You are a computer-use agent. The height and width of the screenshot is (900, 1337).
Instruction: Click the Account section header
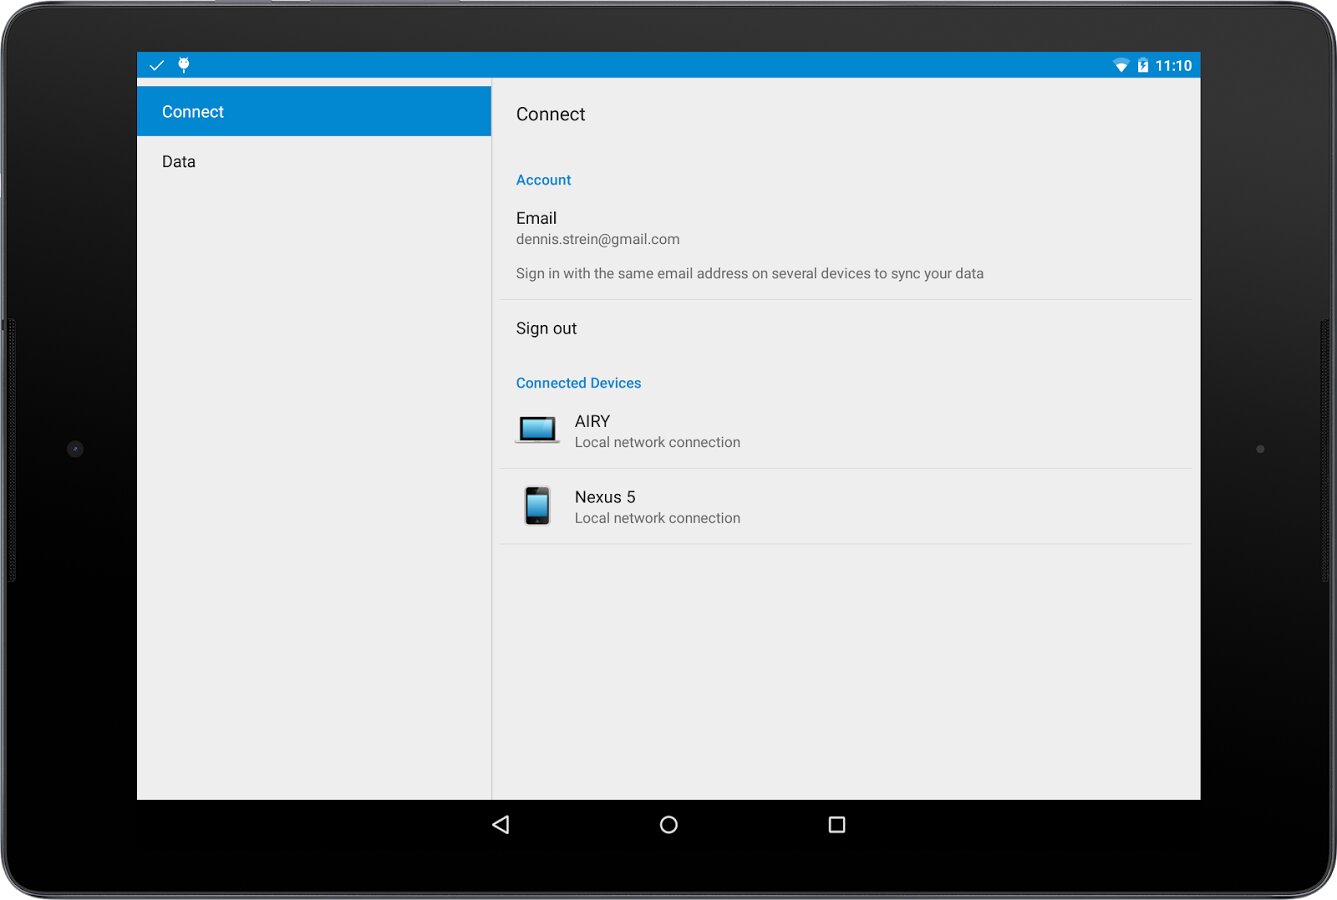click(543, 180)
